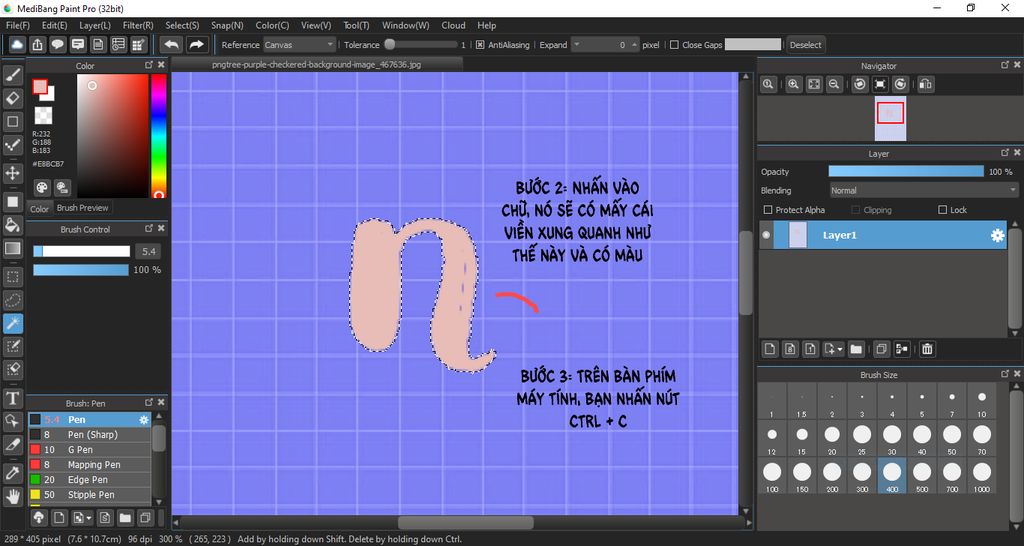Click the brush size 5.4 value field

148,251
